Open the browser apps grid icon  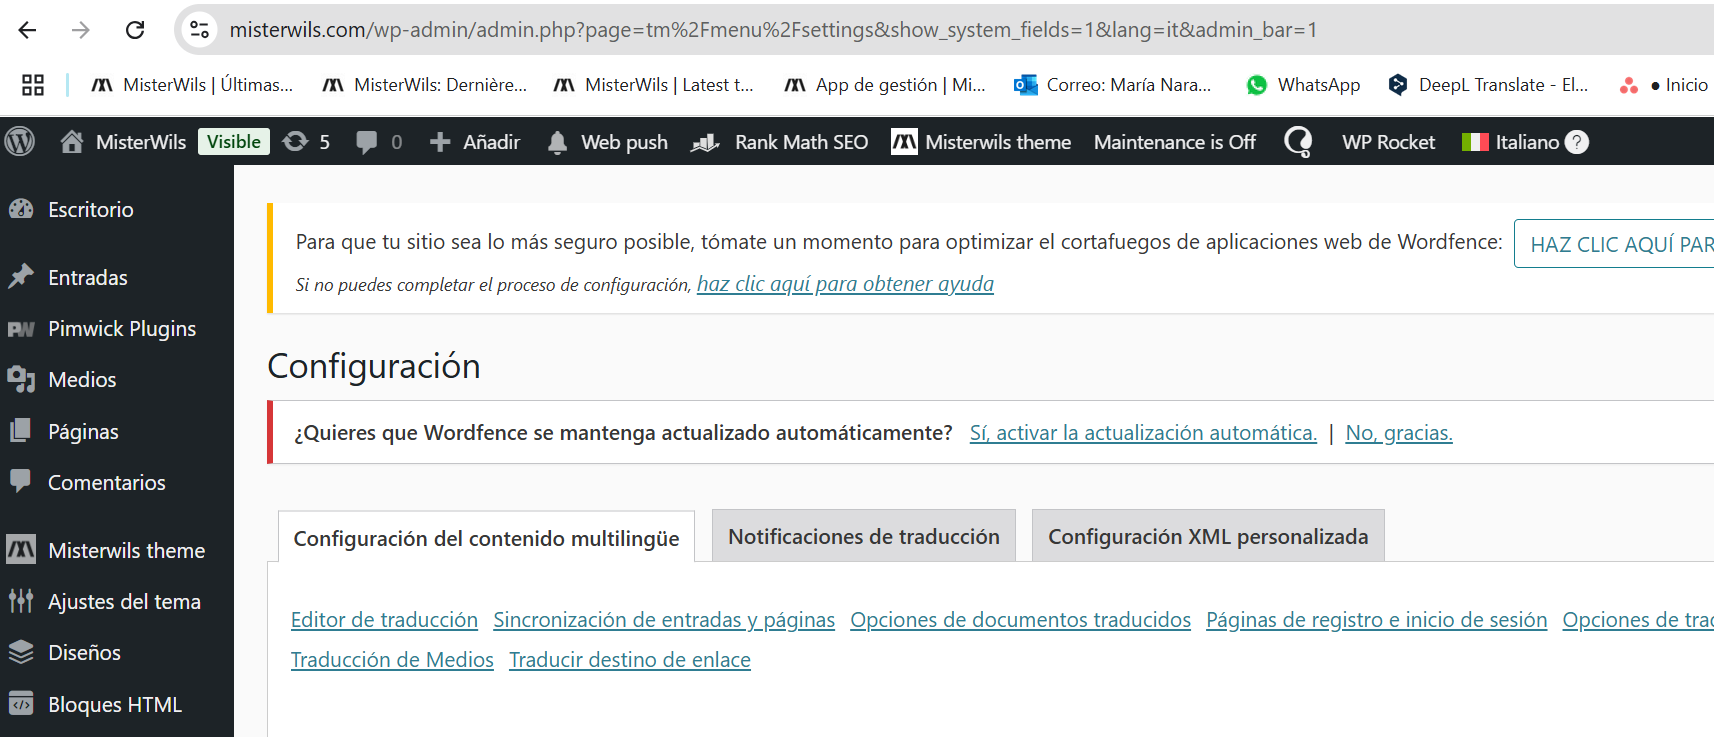pos(33,85)
